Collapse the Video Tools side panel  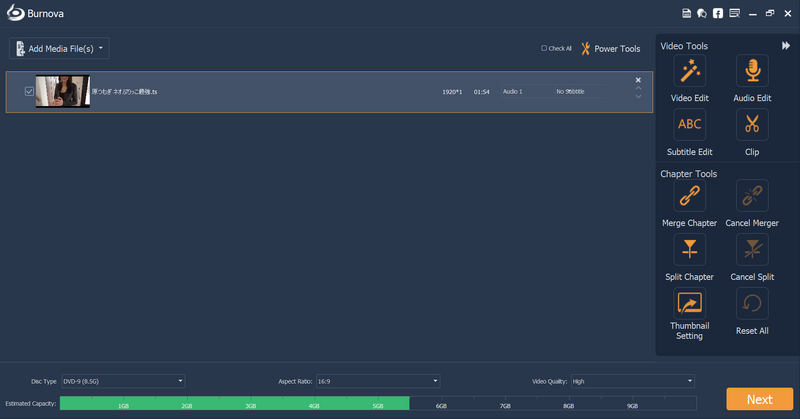(x=785, y=46)
